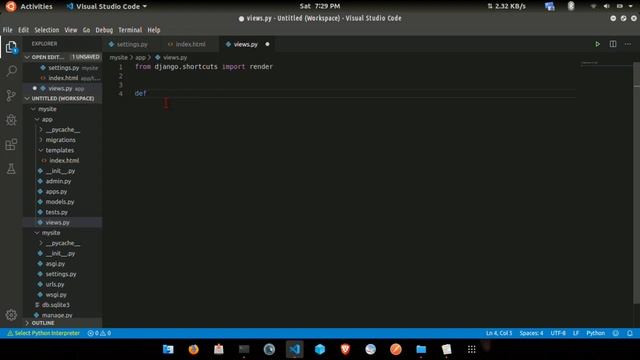
Task: Open the Explorer view in activity bar
Action: [11, 47]
